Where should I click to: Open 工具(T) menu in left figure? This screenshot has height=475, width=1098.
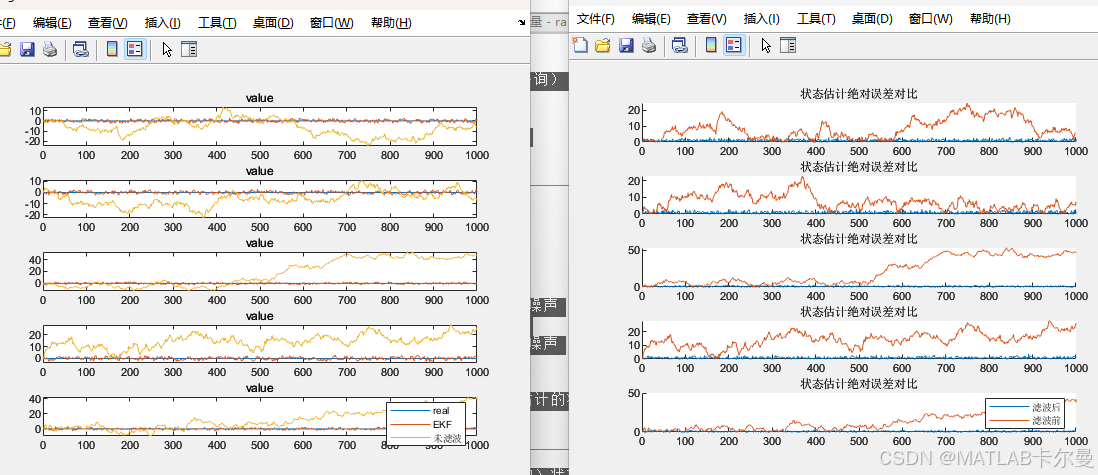pyautogui.click(x=217, y=23)
